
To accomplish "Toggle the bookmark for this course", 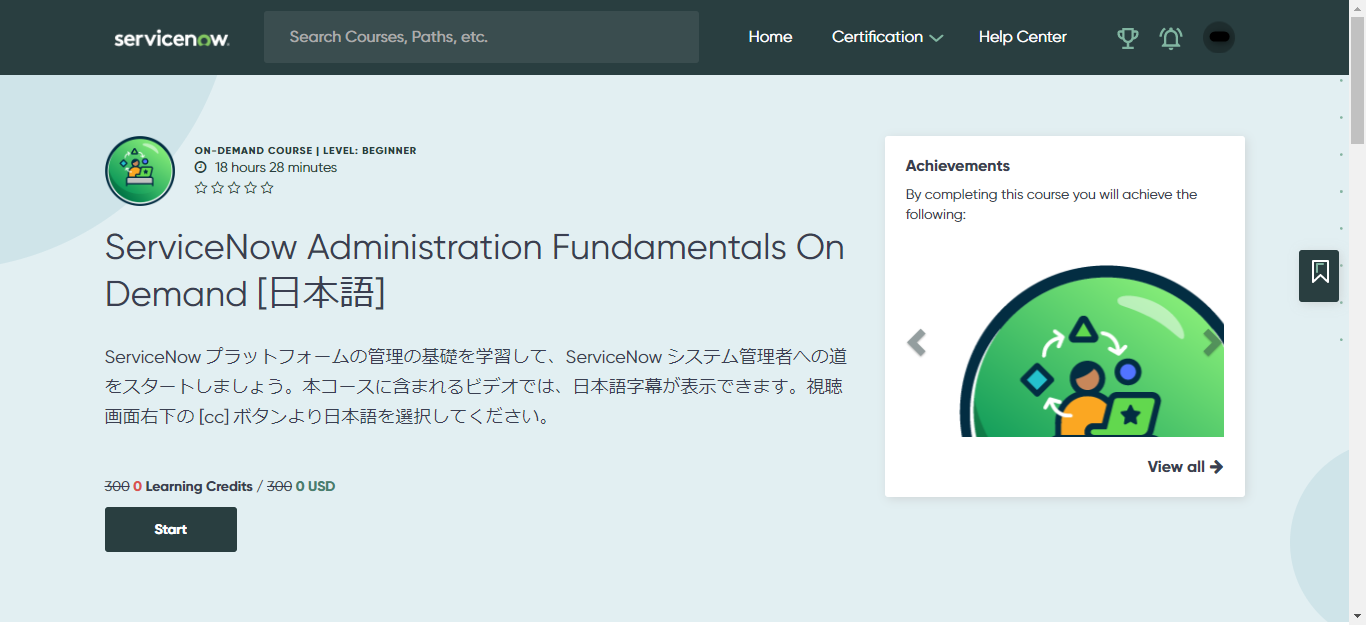I will 1318,276.
